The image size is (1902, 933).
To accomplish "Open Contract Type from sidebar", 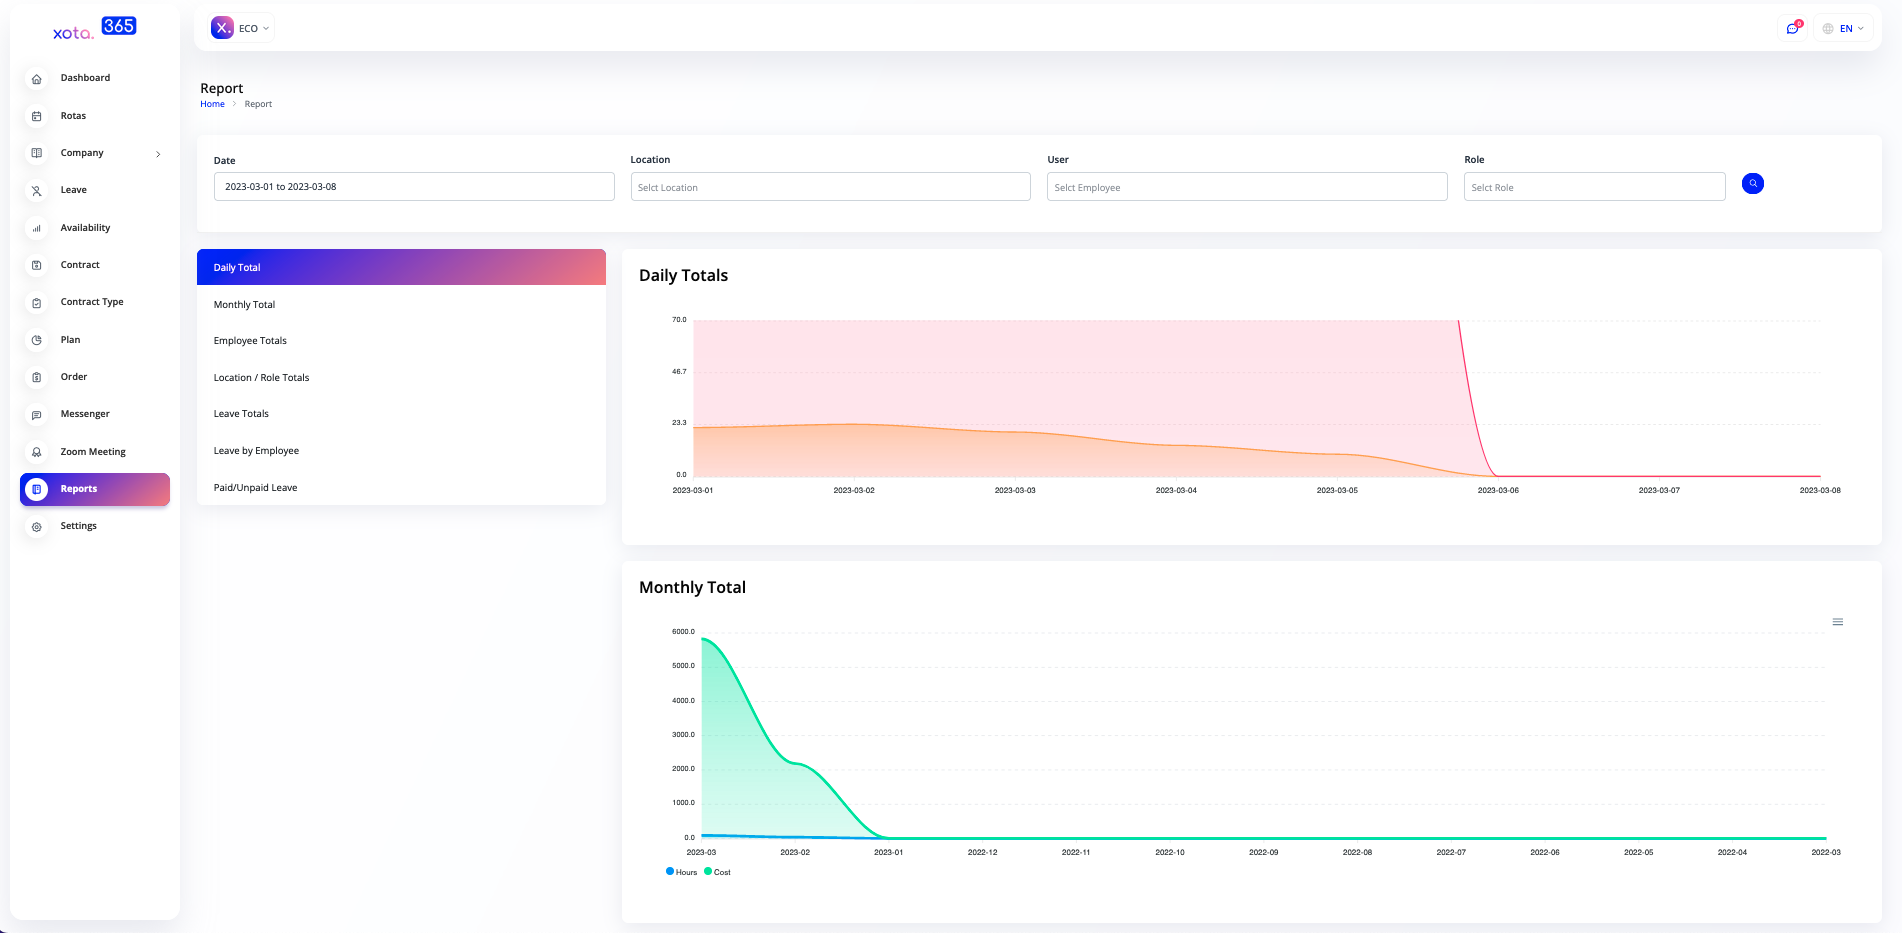I will point(92,302).
